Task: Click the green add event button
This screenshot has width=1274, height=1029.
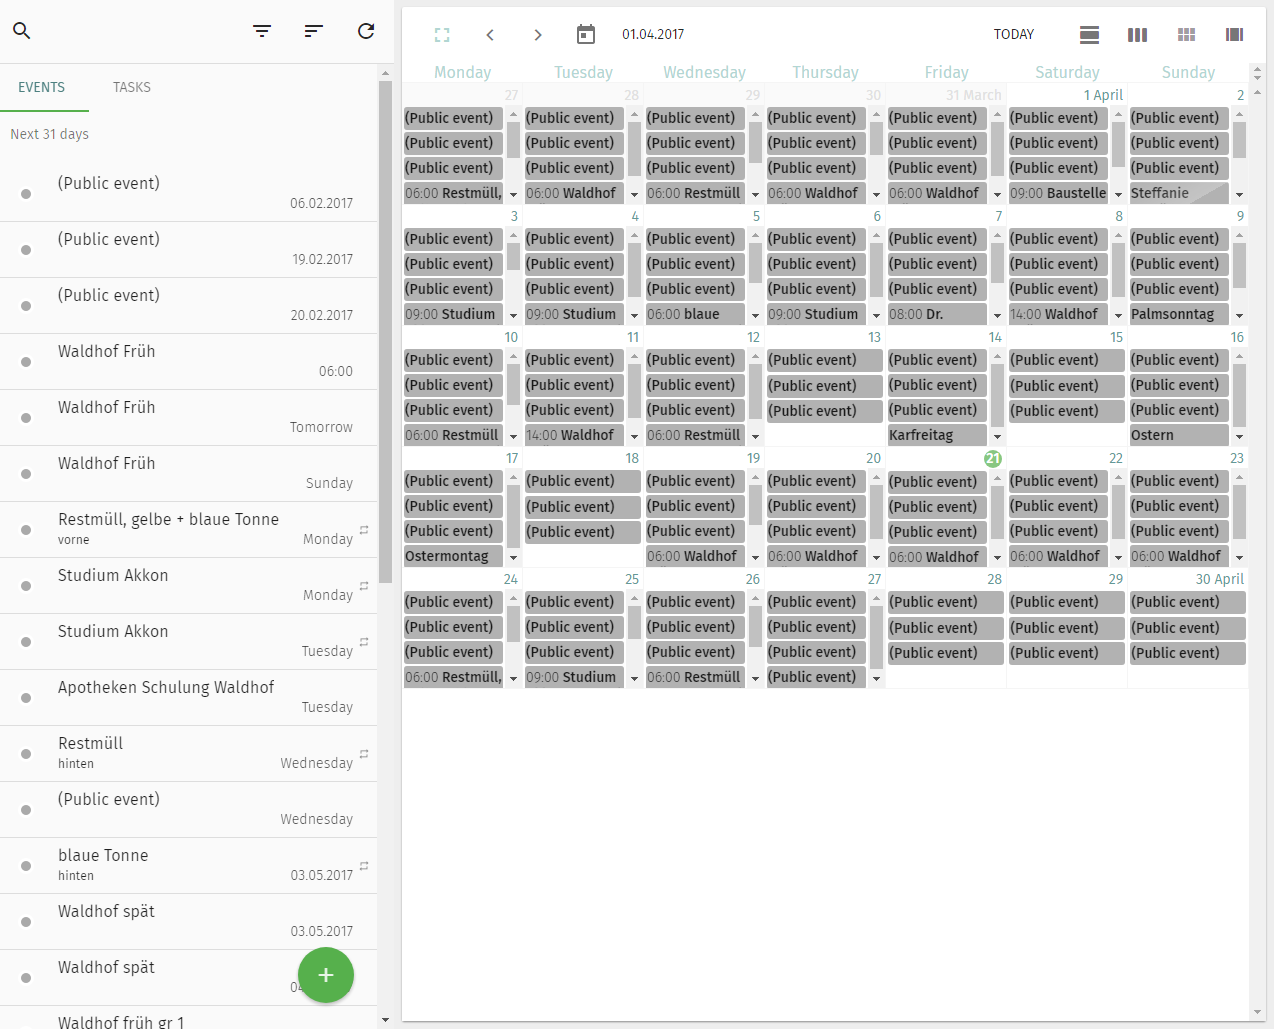Action: [326, 975]
